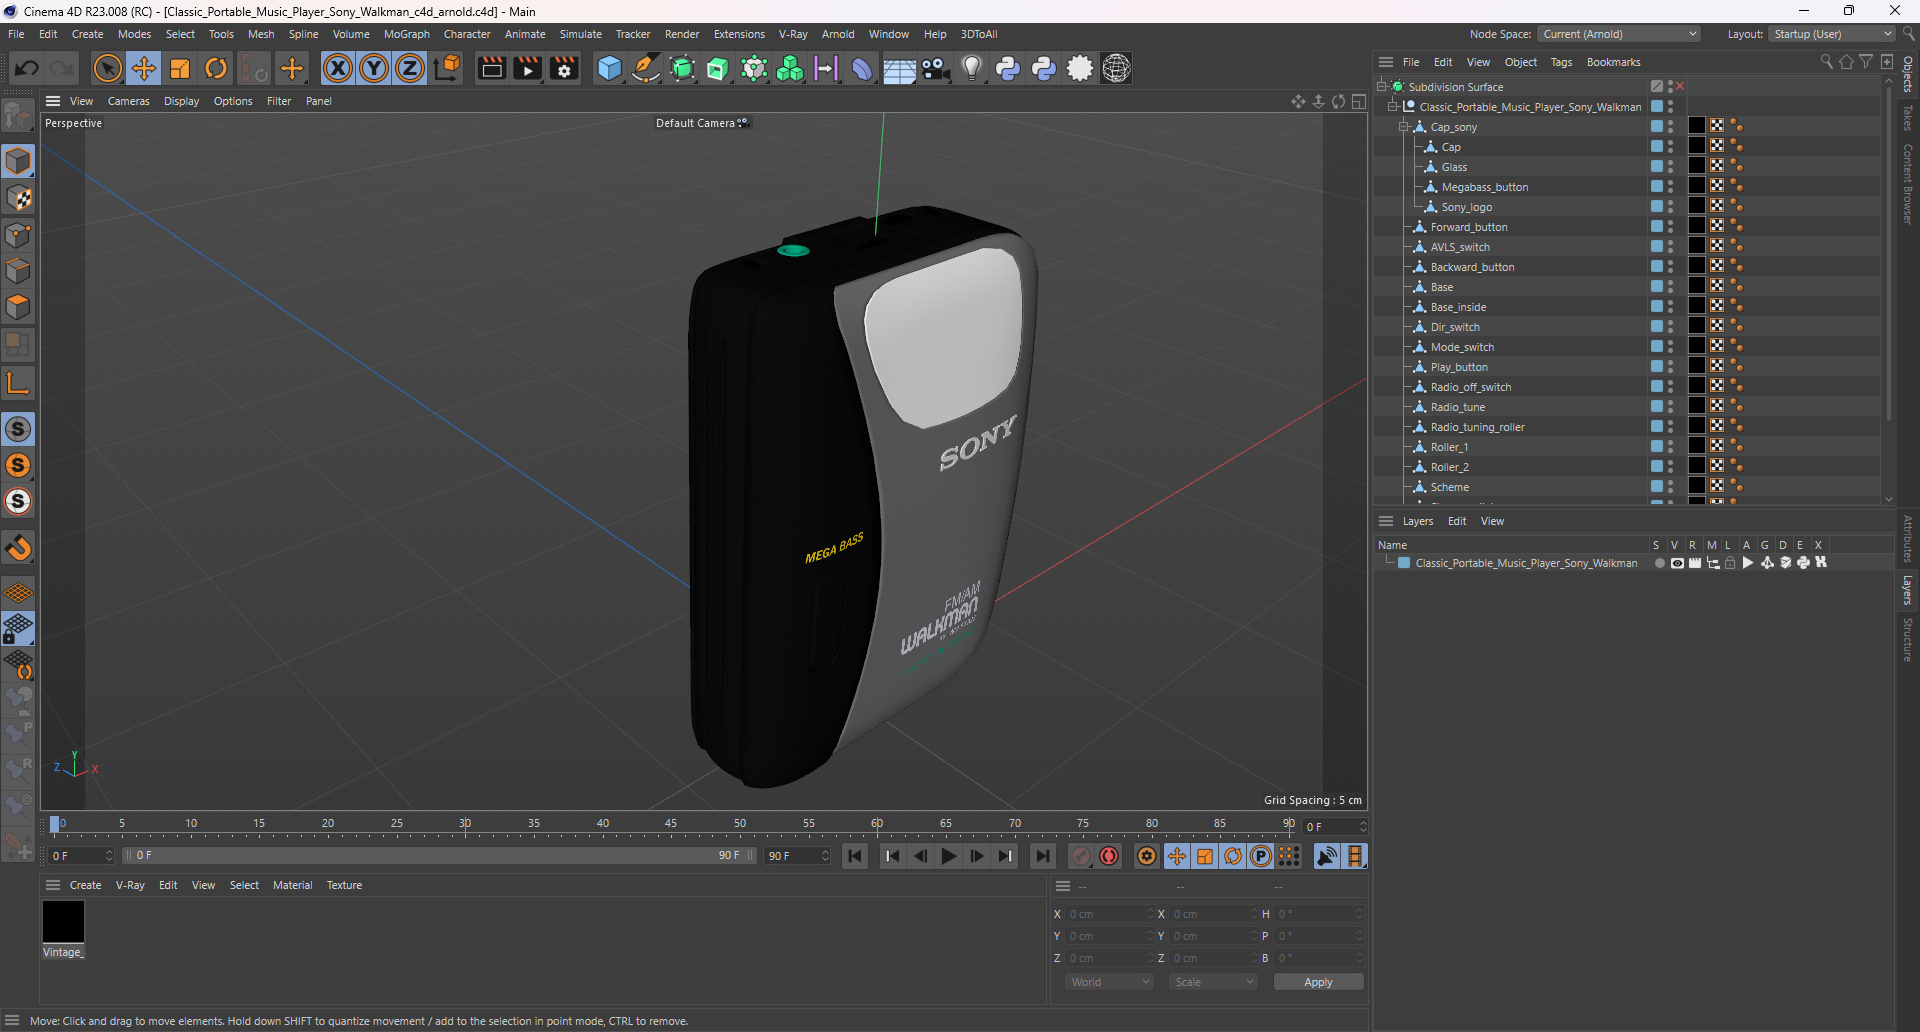Select the Move tool in toolbar

click(144, 68)
